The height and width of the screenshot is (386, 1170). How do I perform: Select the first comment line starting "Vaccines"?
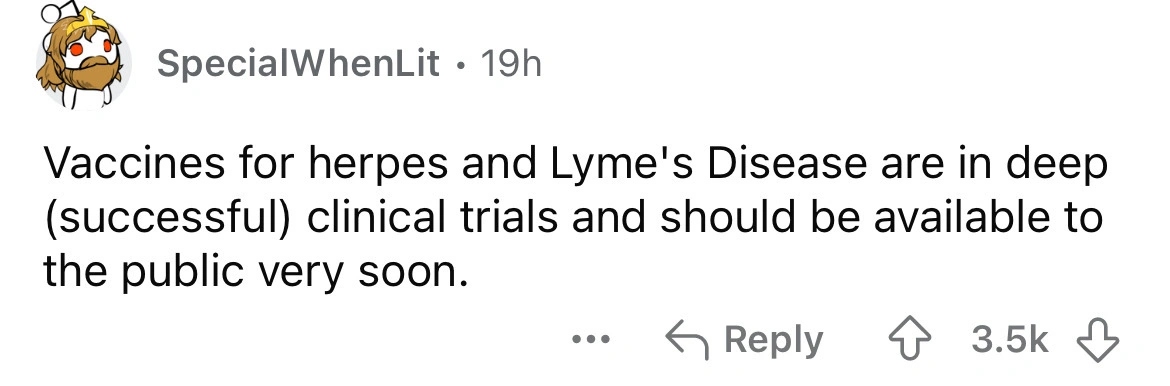[575, 167]
